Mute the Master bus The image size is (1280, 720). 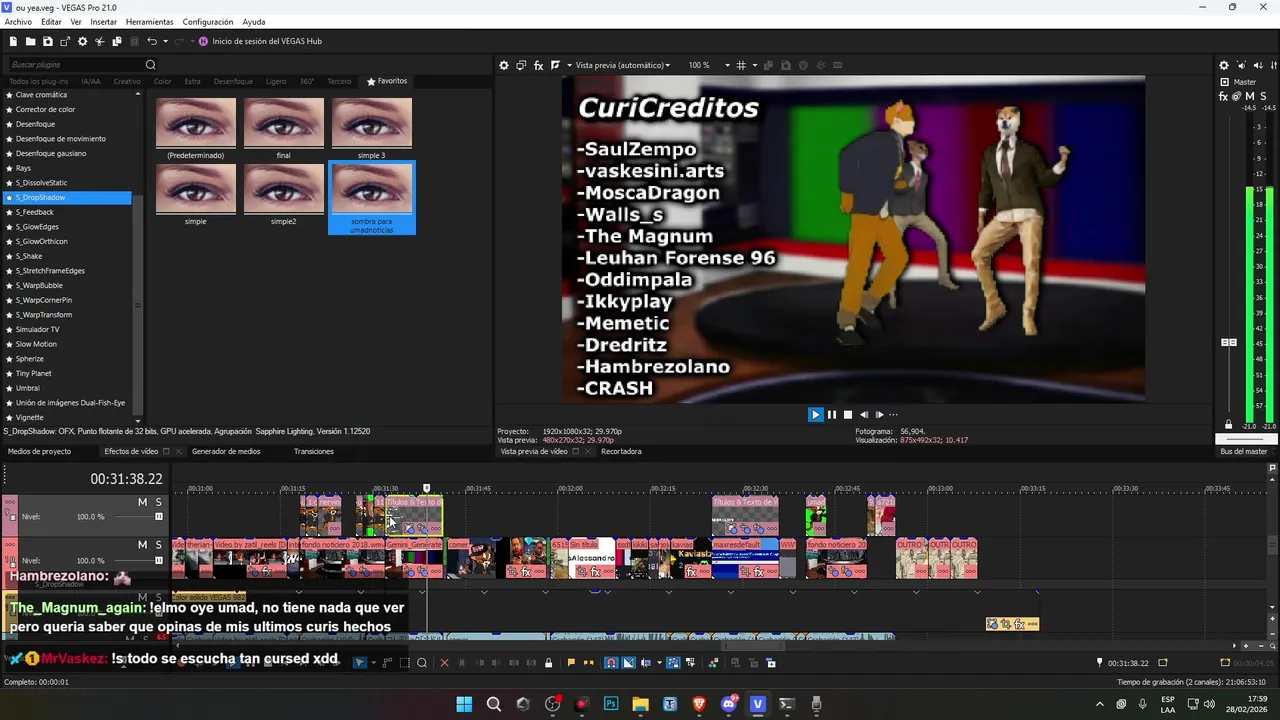tap(1250, 96)
